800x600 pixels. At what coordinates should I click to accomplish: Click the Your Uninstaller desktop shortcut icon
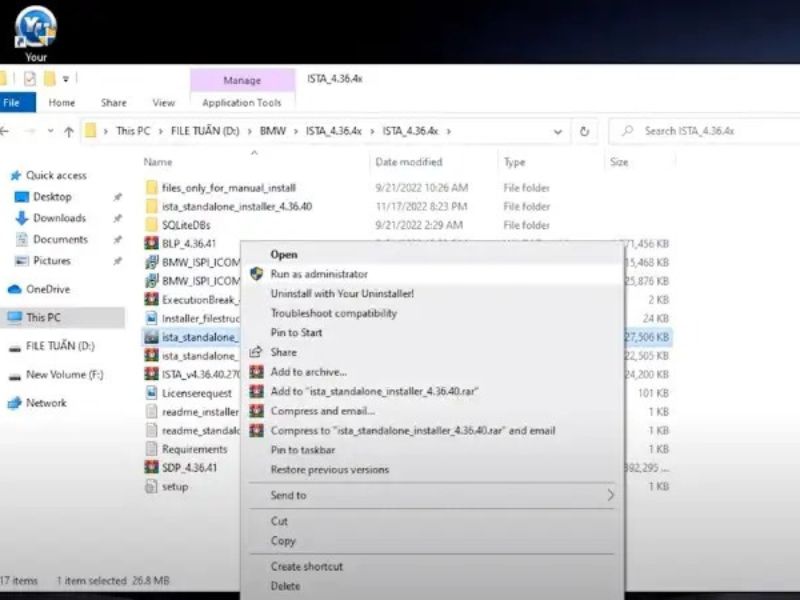(x=36, y=27)
